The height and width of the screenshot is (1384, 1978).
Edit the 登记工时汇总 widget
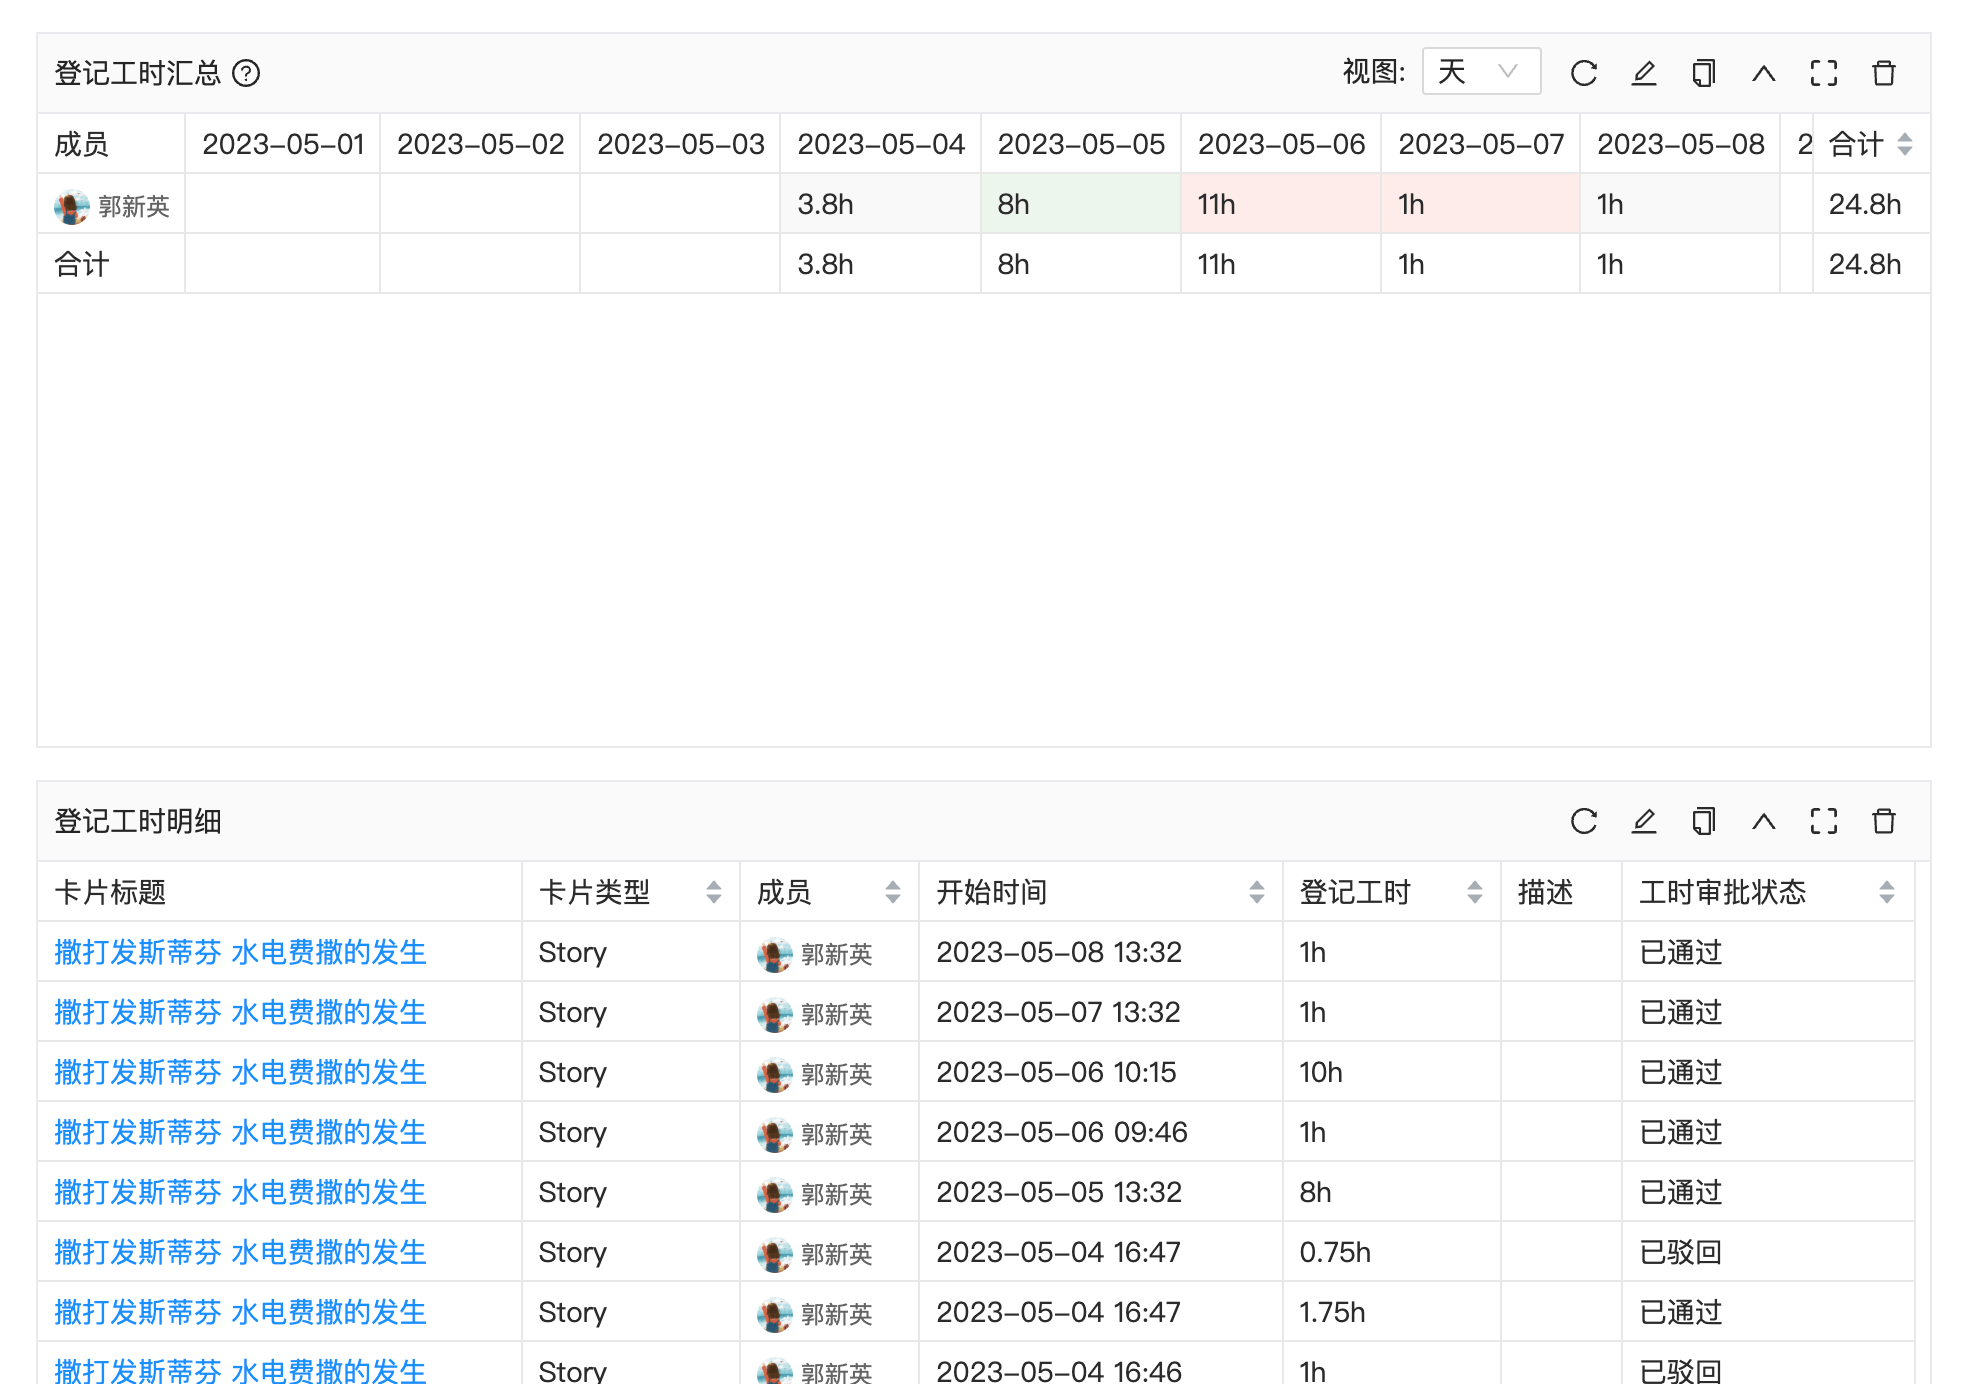(x=1643, y=73)
